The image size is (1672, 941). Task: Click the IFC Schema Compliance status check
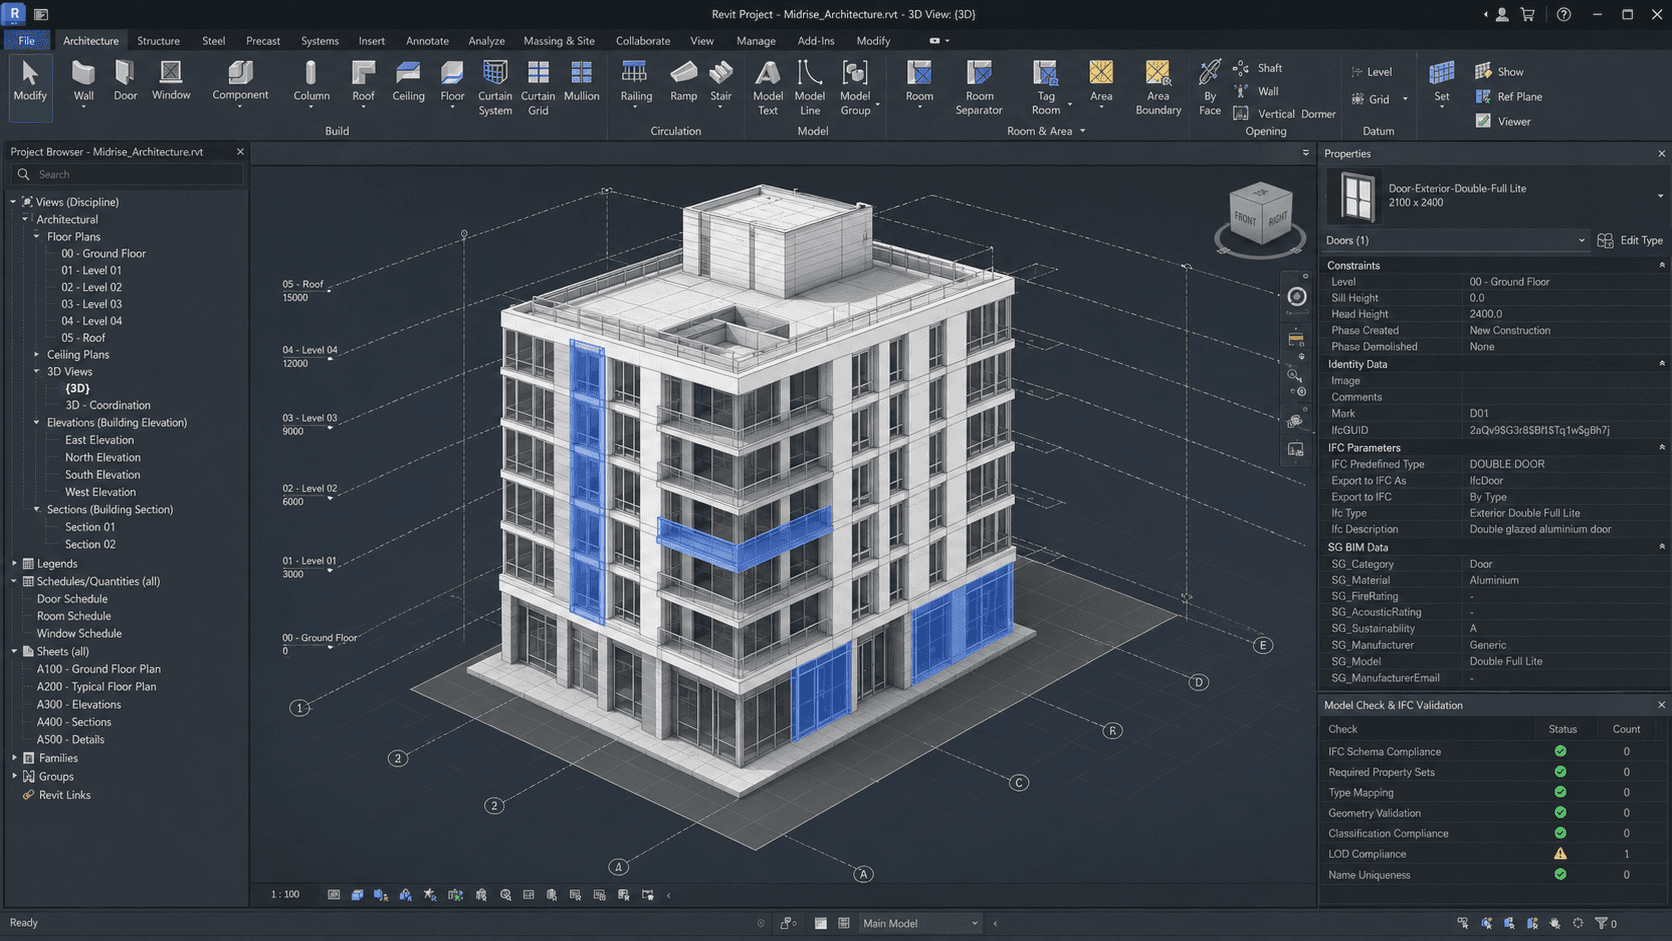[1560, 751]
